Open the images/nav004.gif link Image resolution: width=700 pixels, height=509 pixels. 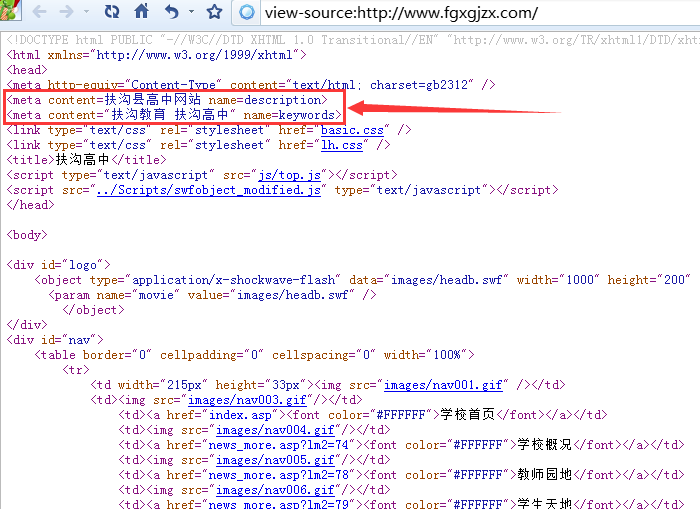pyautogui.click(x=275, y=430)
